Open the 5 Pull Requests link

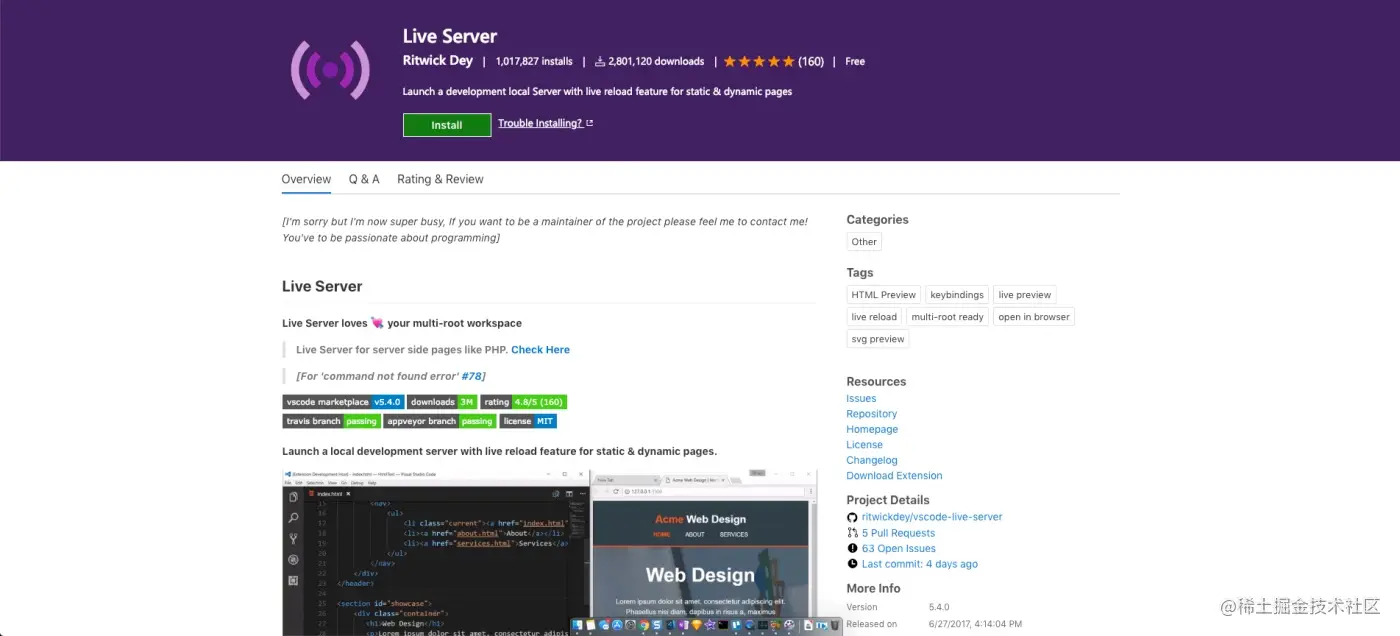pos(898,533)
